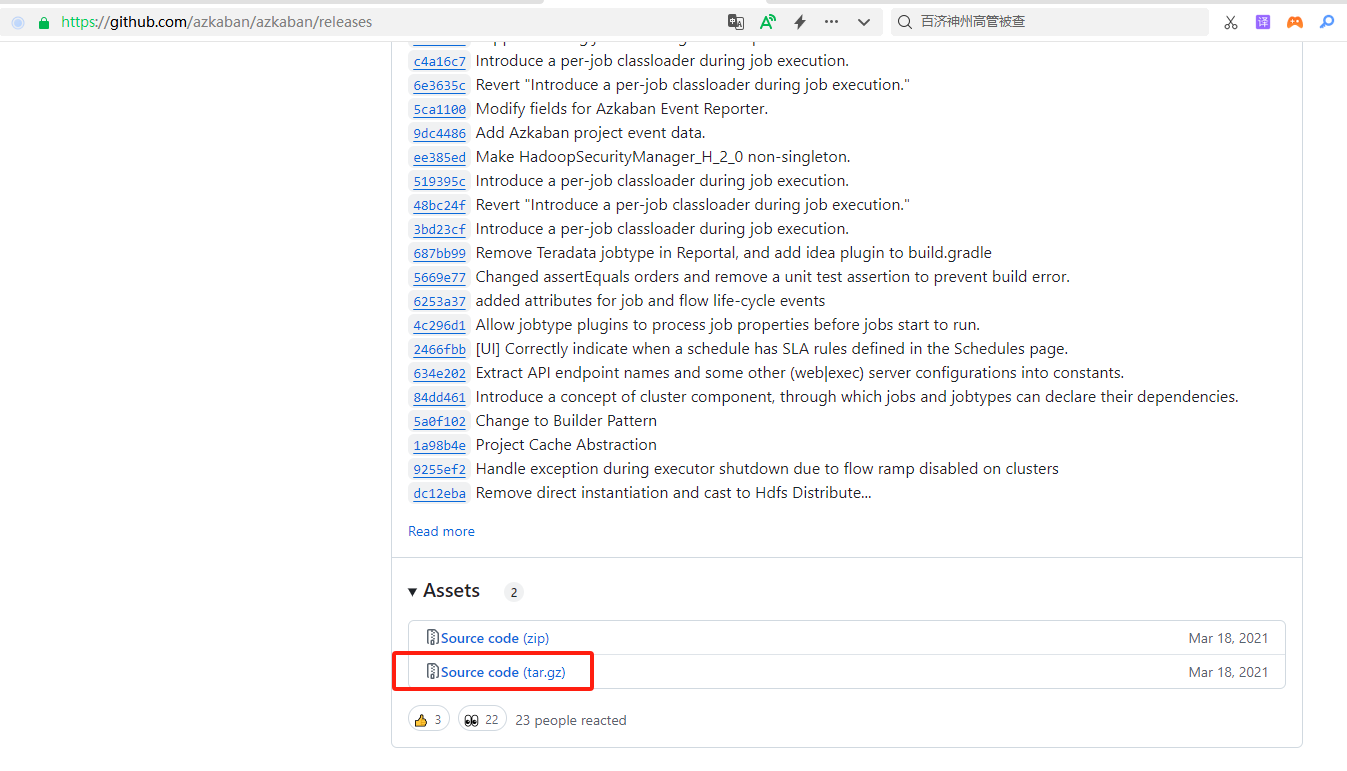The height and width of the screenshot is (771, 1347).
Task: Open commit 6e3635c
Action: (x=440, y=86)
